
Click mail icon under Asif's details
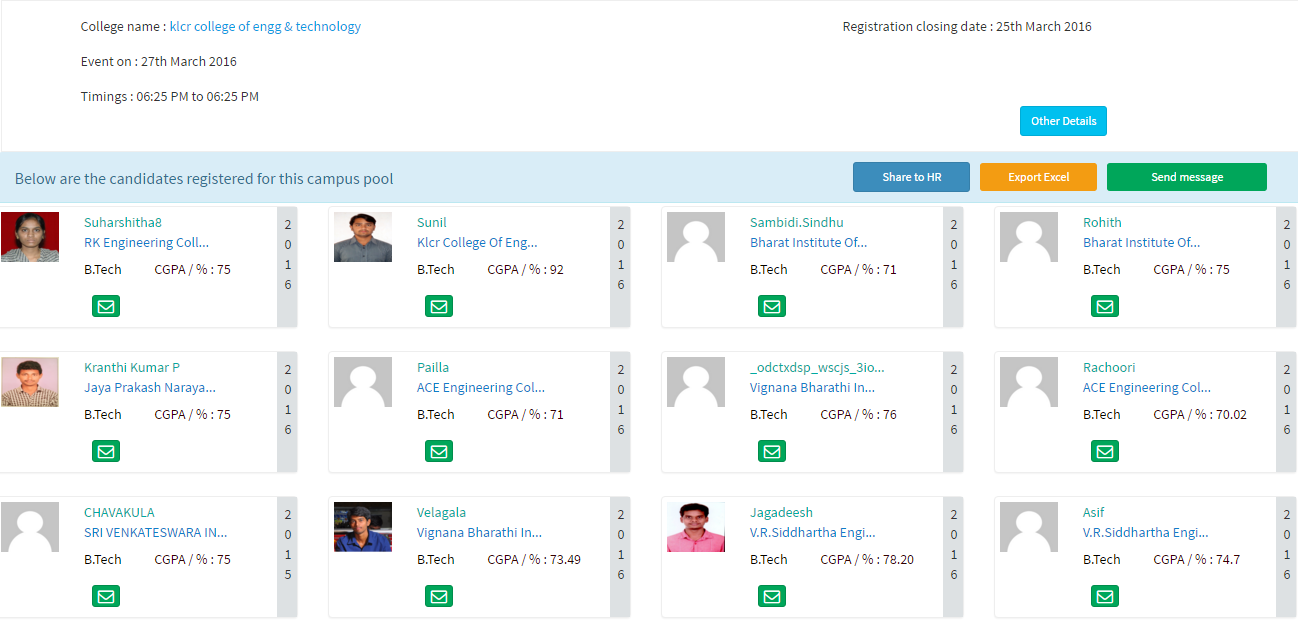(1105, 596)
